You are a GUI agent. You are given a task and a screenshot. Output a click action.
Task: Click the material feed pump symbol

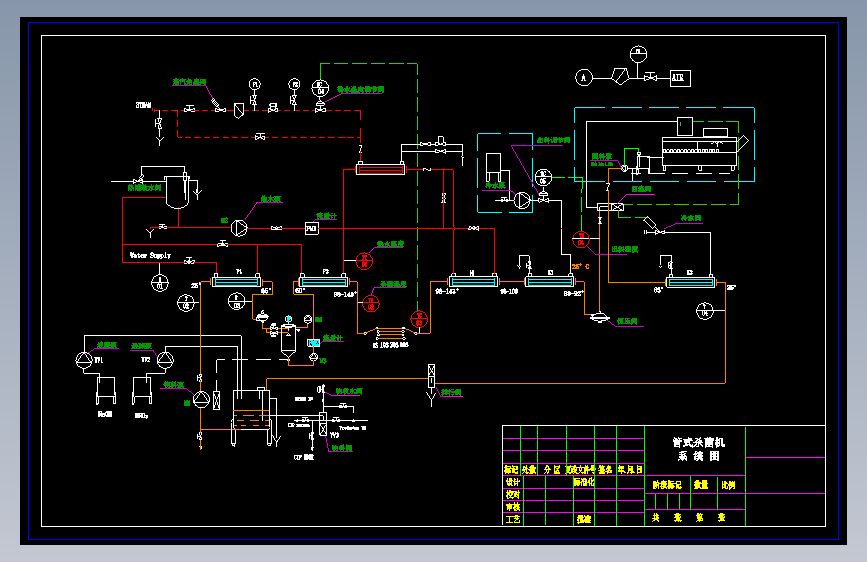tap(201, 399)
